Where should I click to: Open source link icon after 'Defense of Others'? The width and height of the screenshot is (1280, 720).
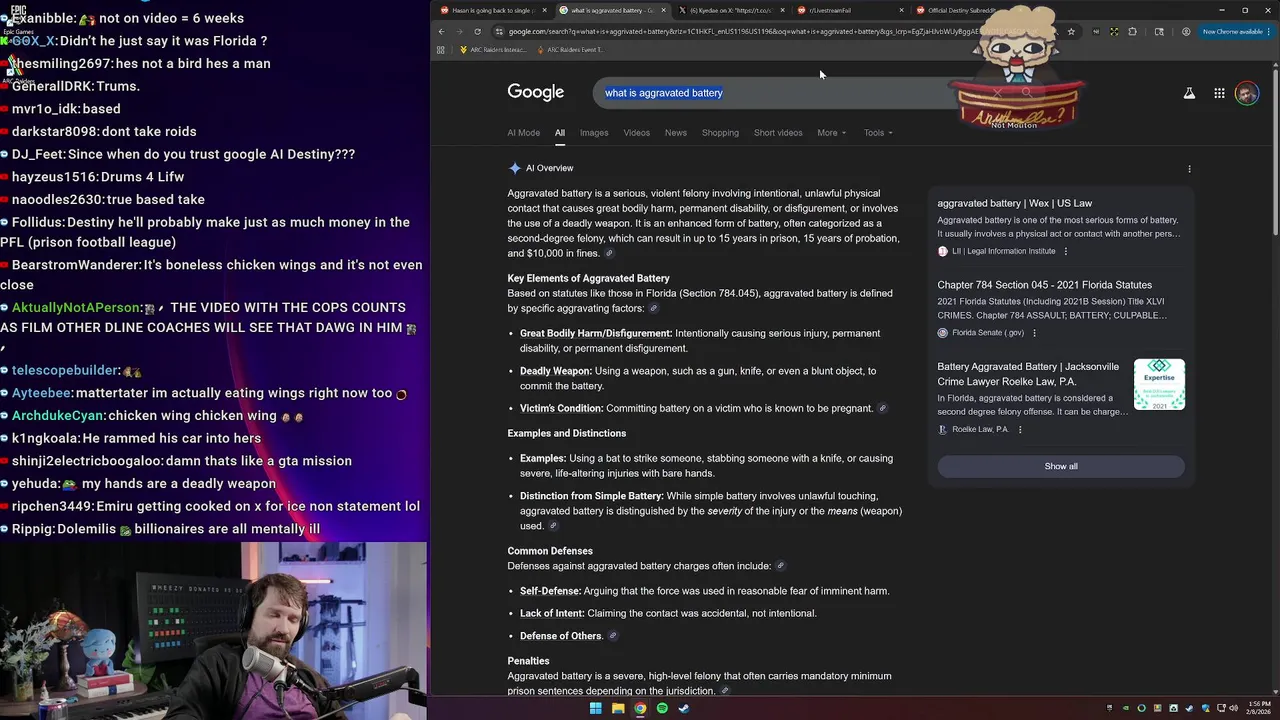coord(612,636)
